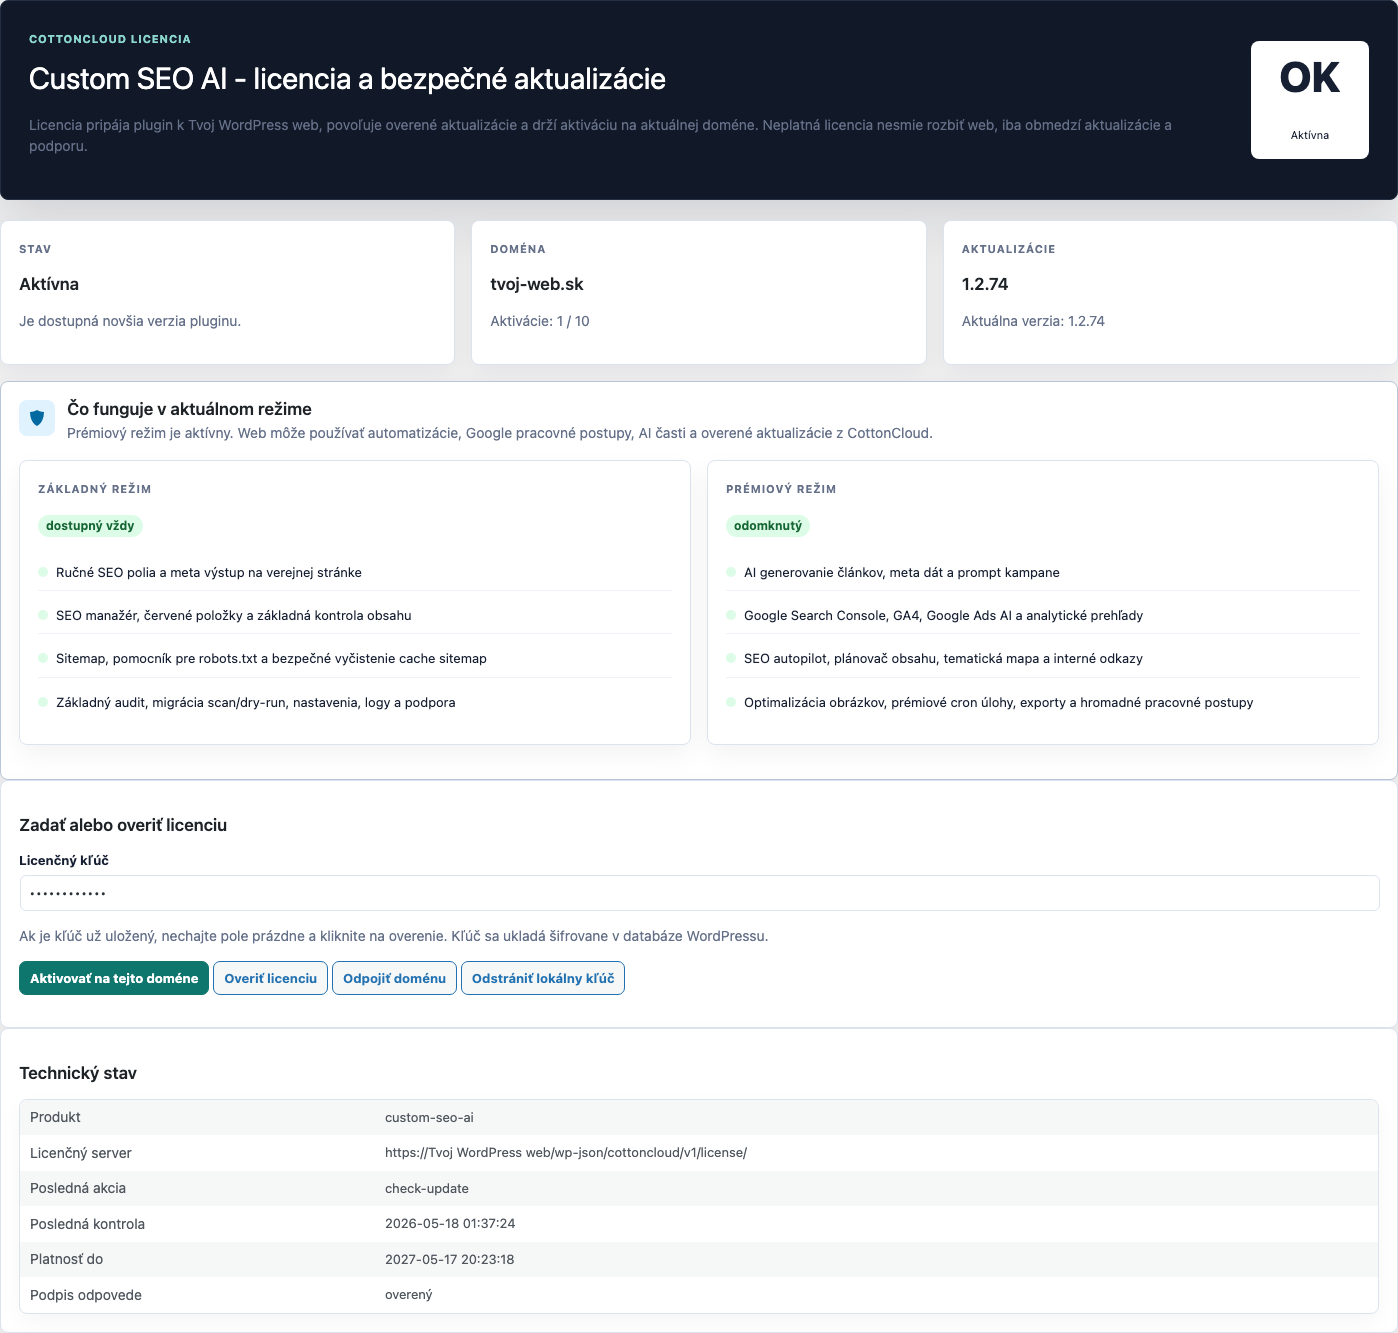The height and width of the screenshot is (1333, 1398).
Task: Click the '2026-05-18 01:37:24' timestamp
Action: click(450, 1224)
